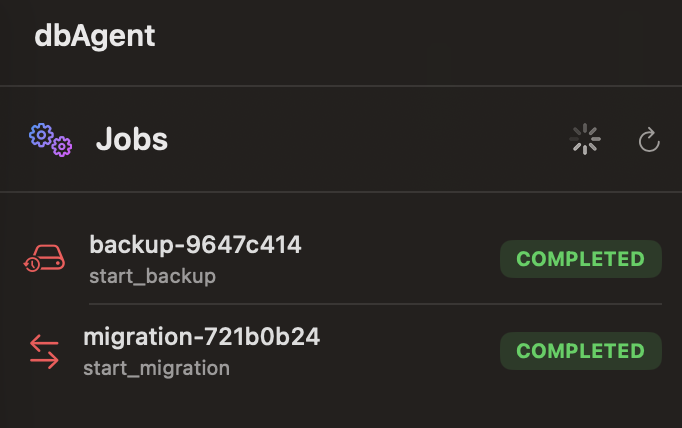
Task: Click the dbAgent title
Action: point(94,36)
